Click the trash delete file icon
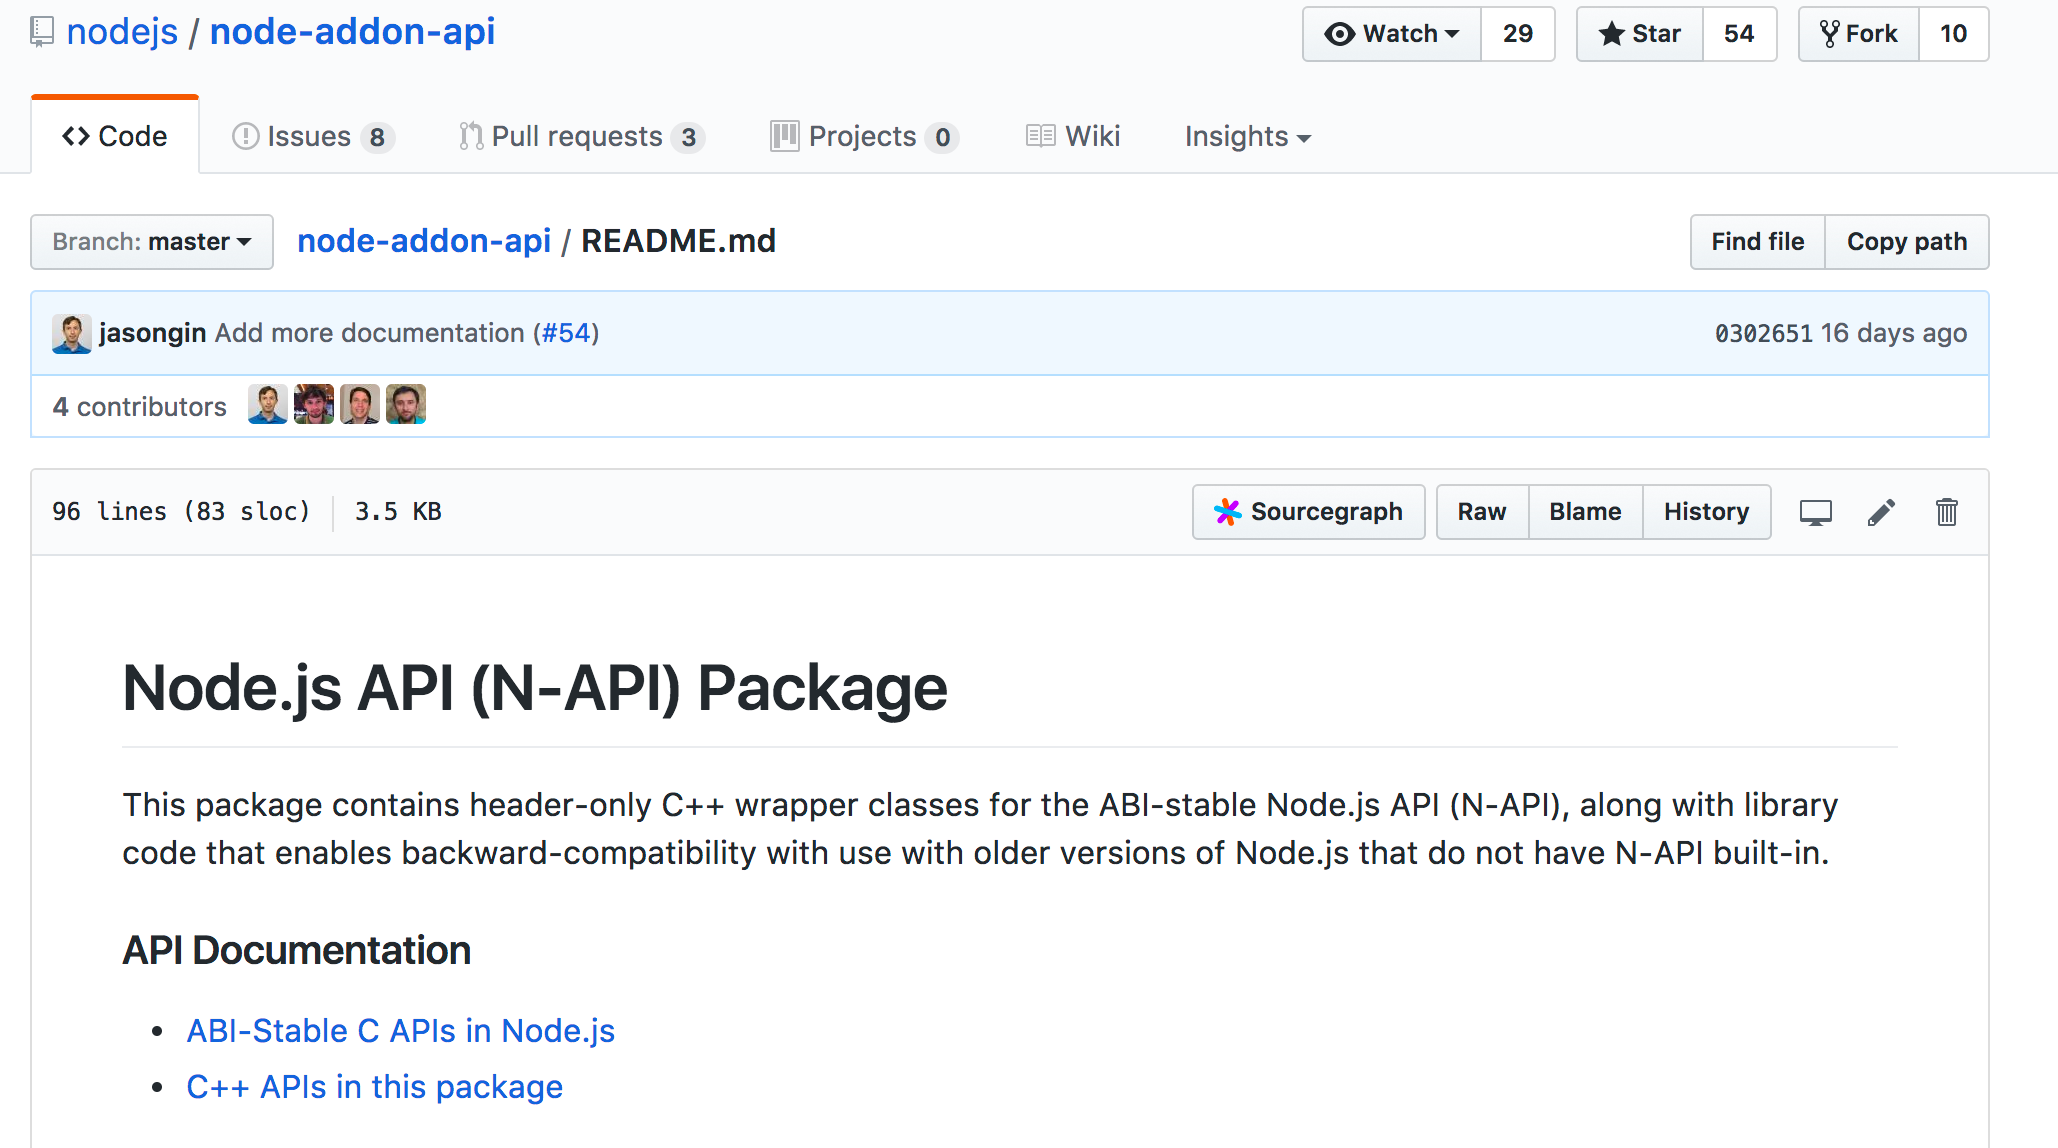The image size is (2058, 1148). 1946,512
